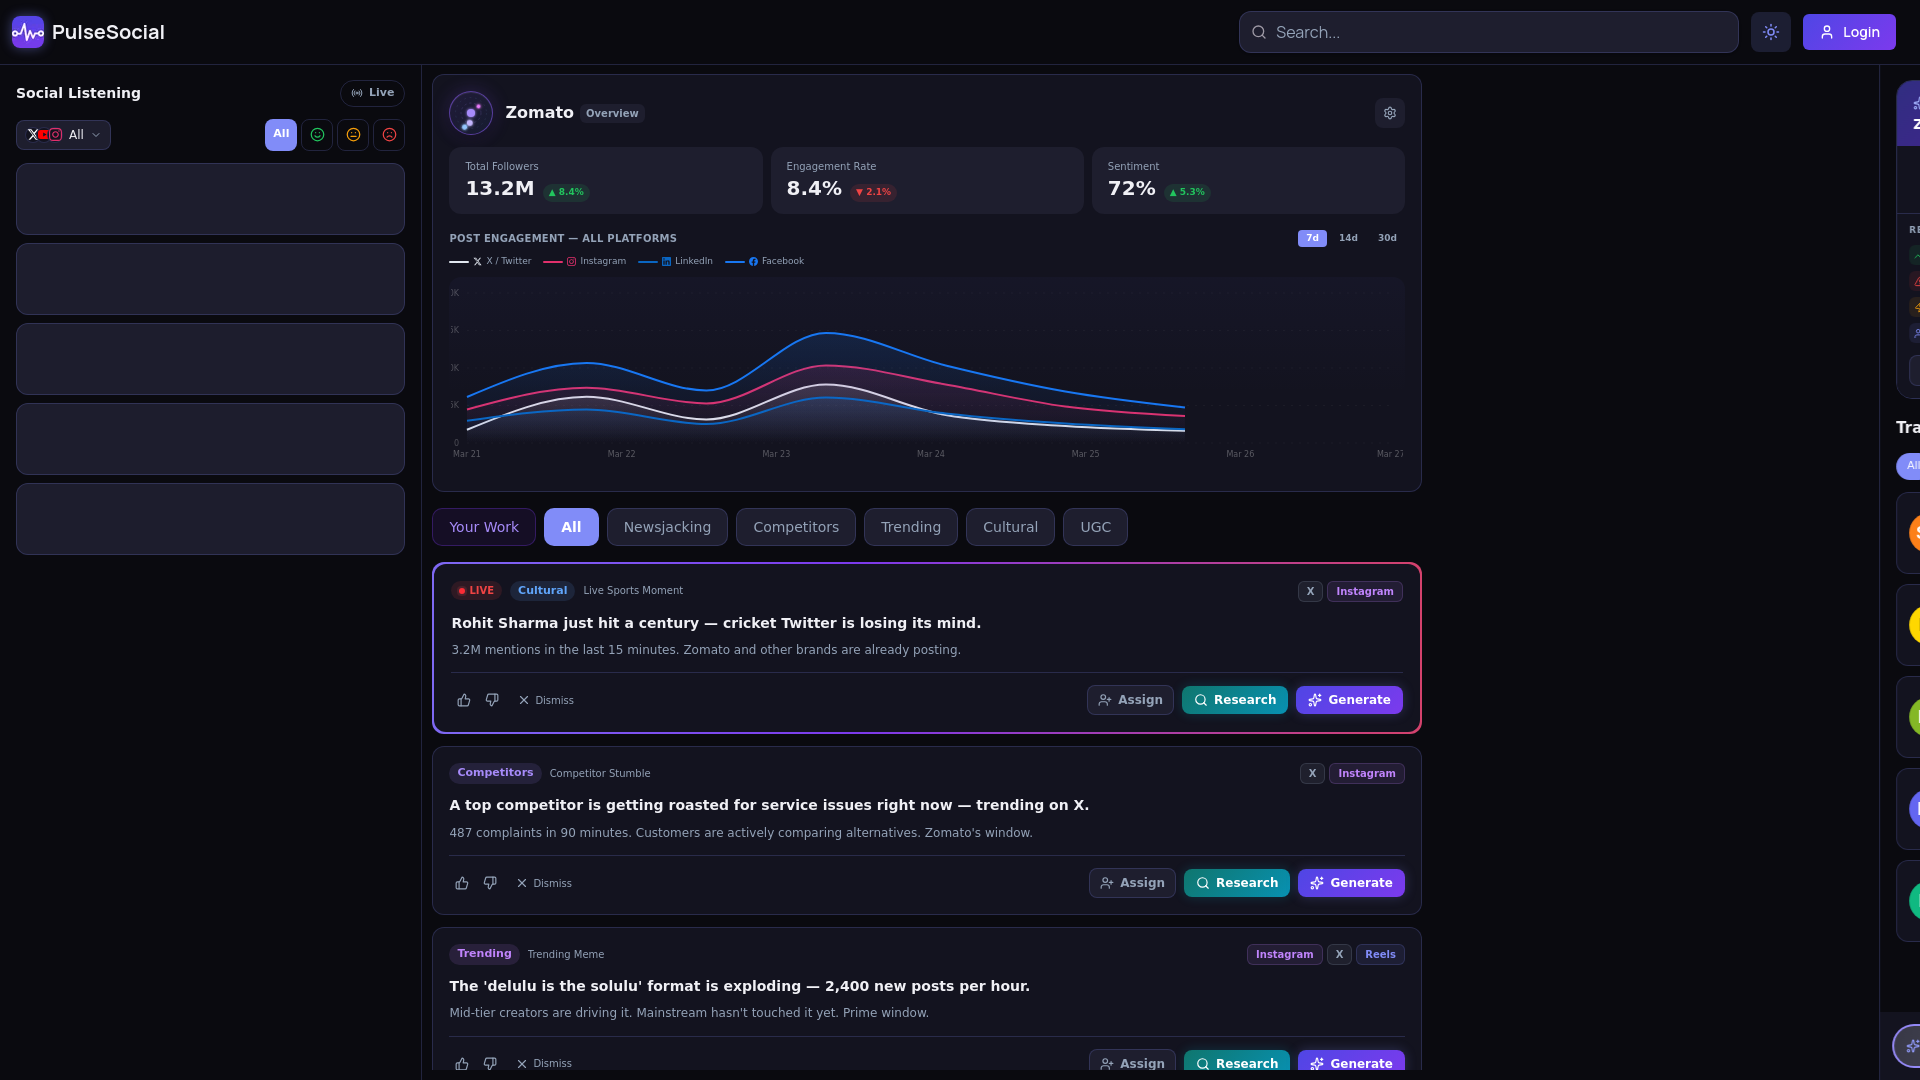The image size is (1920, 1080).
Task: Thumbs down the delulu trending card
Action: (490, 1063)
